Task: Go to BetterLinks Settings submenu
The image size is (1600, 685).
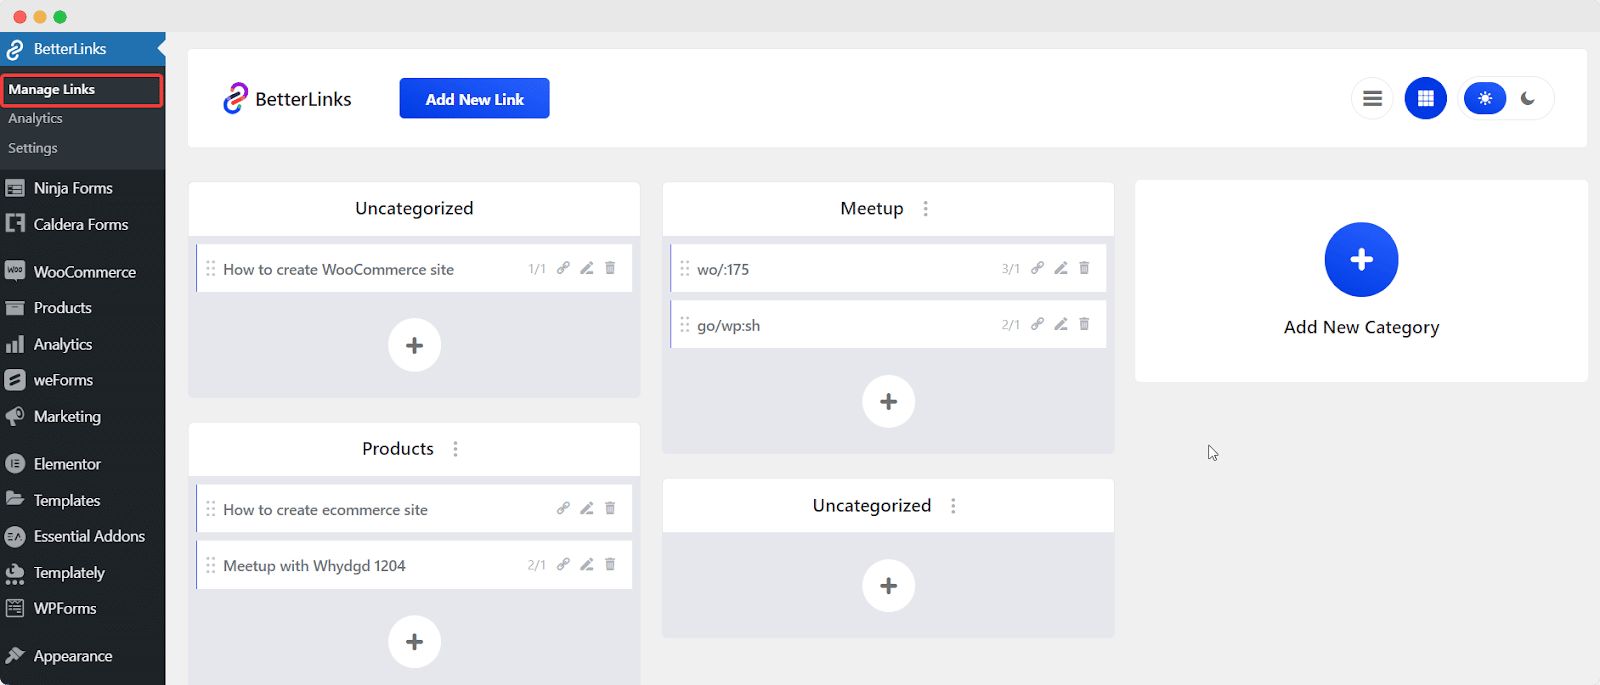Action: coord(33,148)
